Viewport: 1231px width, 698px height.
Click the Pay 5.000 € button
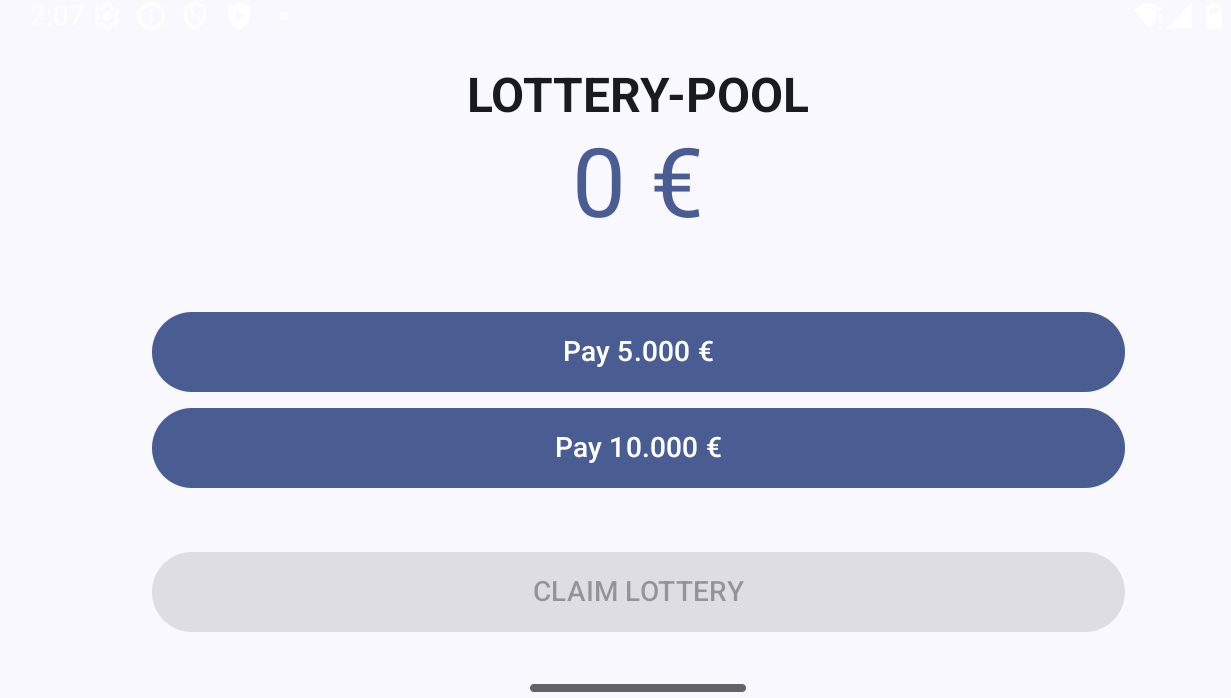tap(638, 352)
